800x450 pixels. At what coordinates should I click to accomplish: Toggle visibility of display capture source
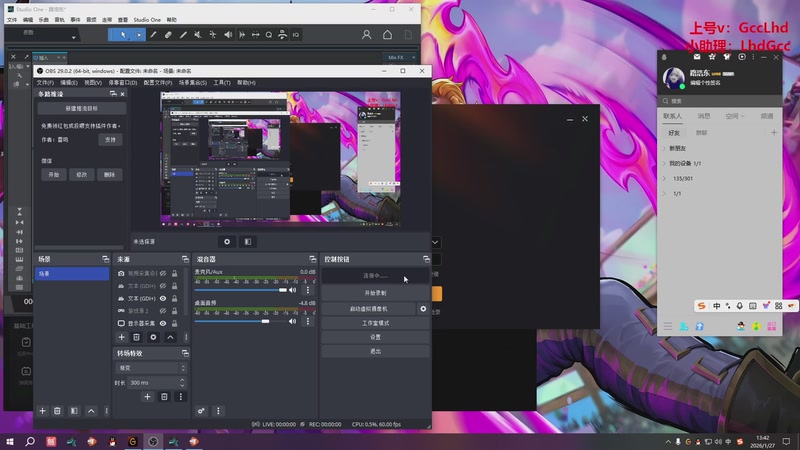click(x=163, y=323)
